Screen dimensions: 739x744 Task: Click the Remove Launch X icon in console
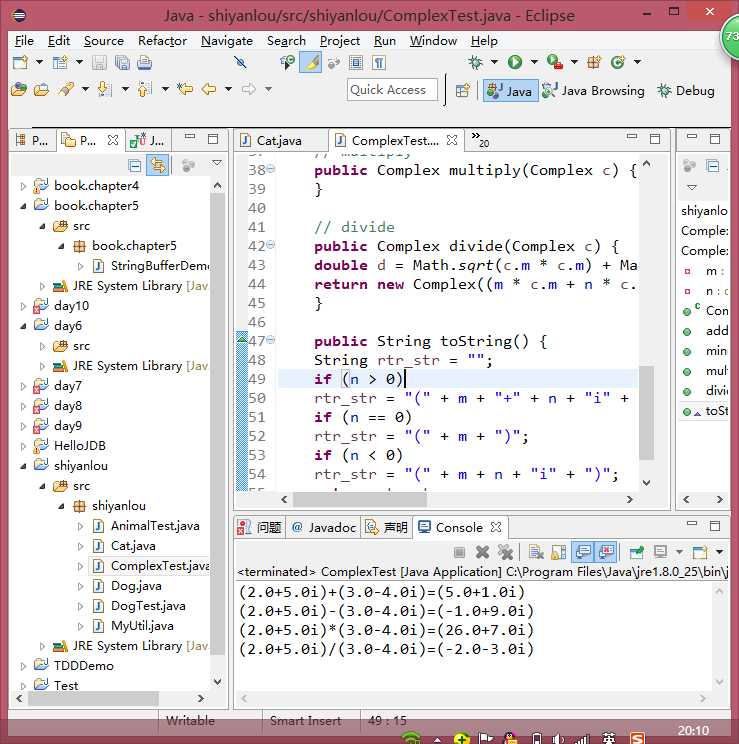[x=482, y=552]
